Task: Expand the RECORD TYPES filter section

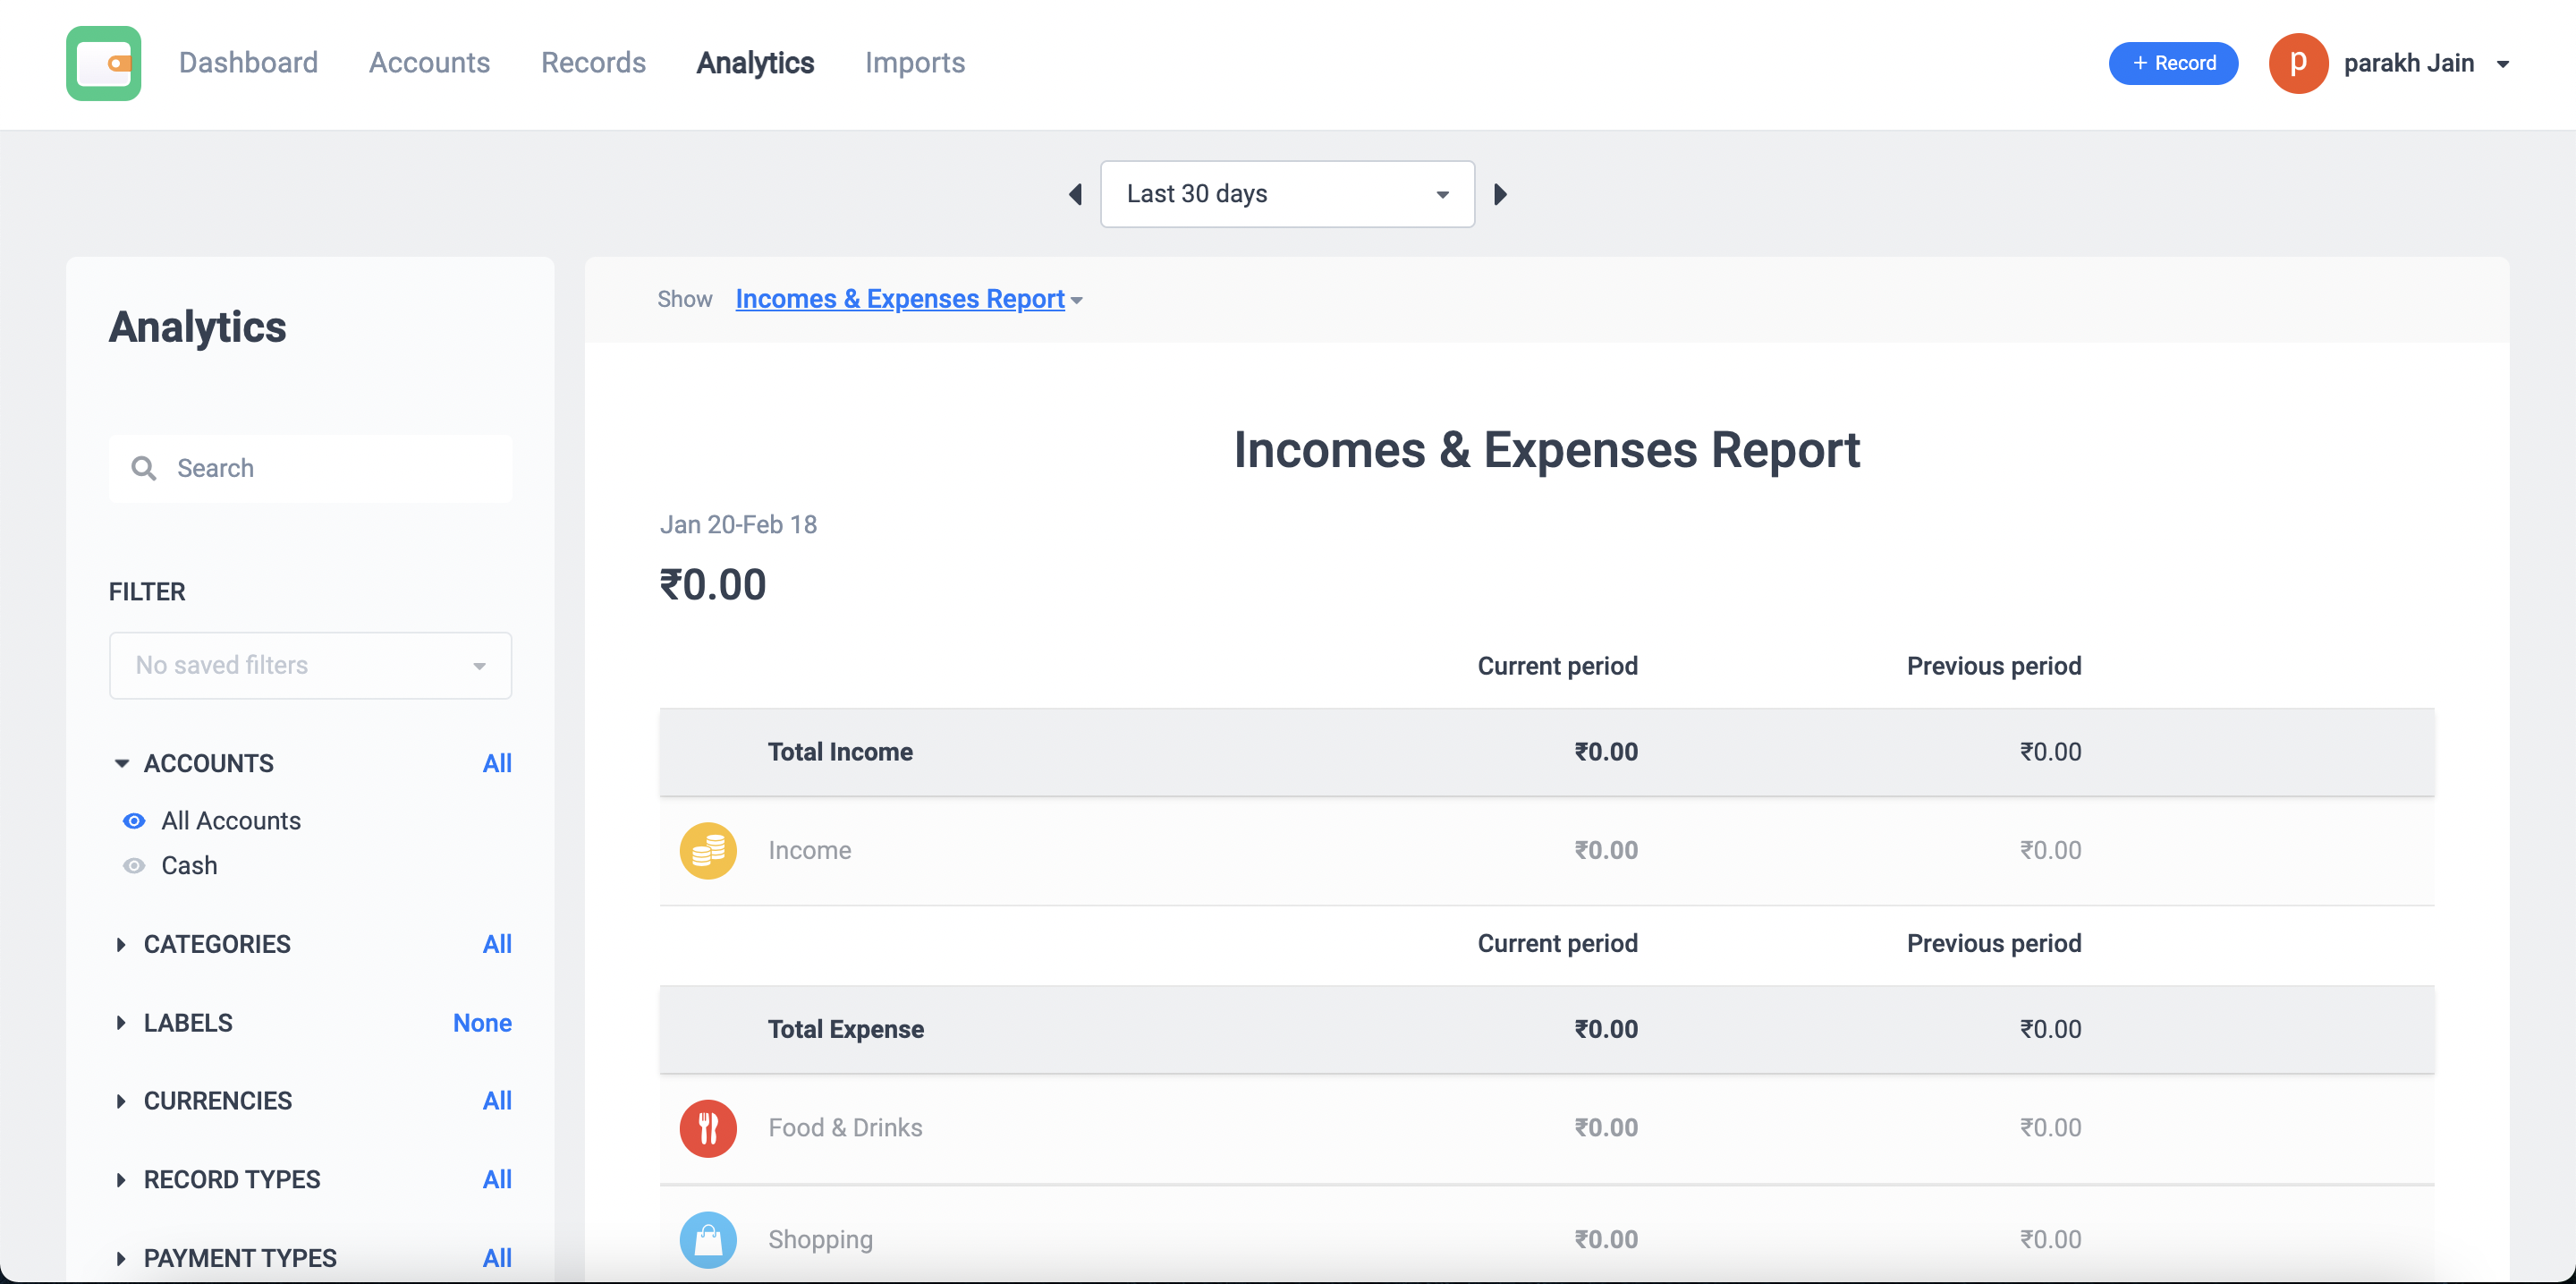Action: [x=121, y=1180]
